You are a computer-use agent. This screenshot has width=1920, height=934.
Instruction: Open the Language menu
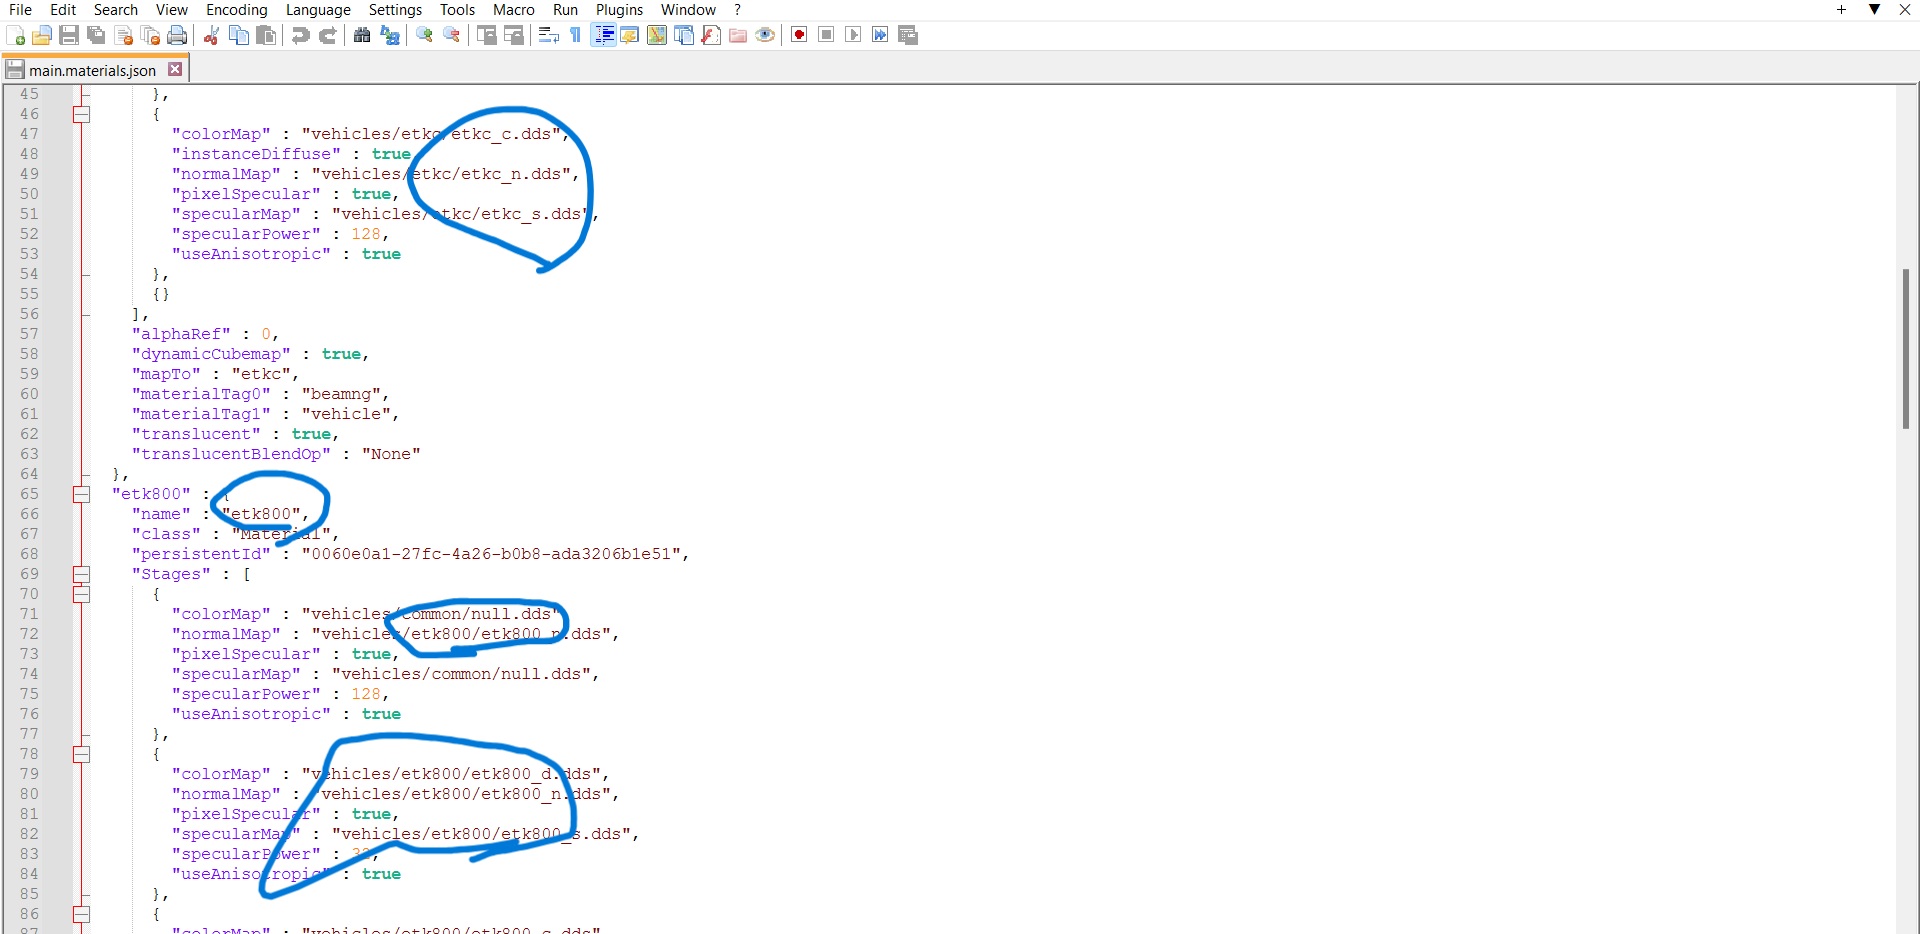click(318, 10)
